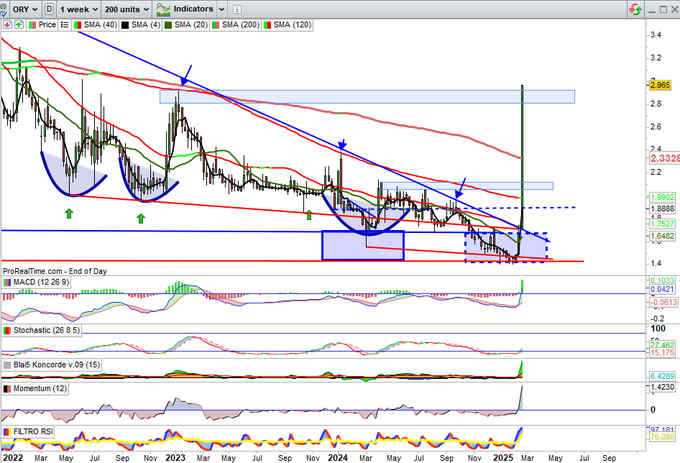The image size is (680, 463).
Task: Click the MACD panel color icon
Action: 7,282
